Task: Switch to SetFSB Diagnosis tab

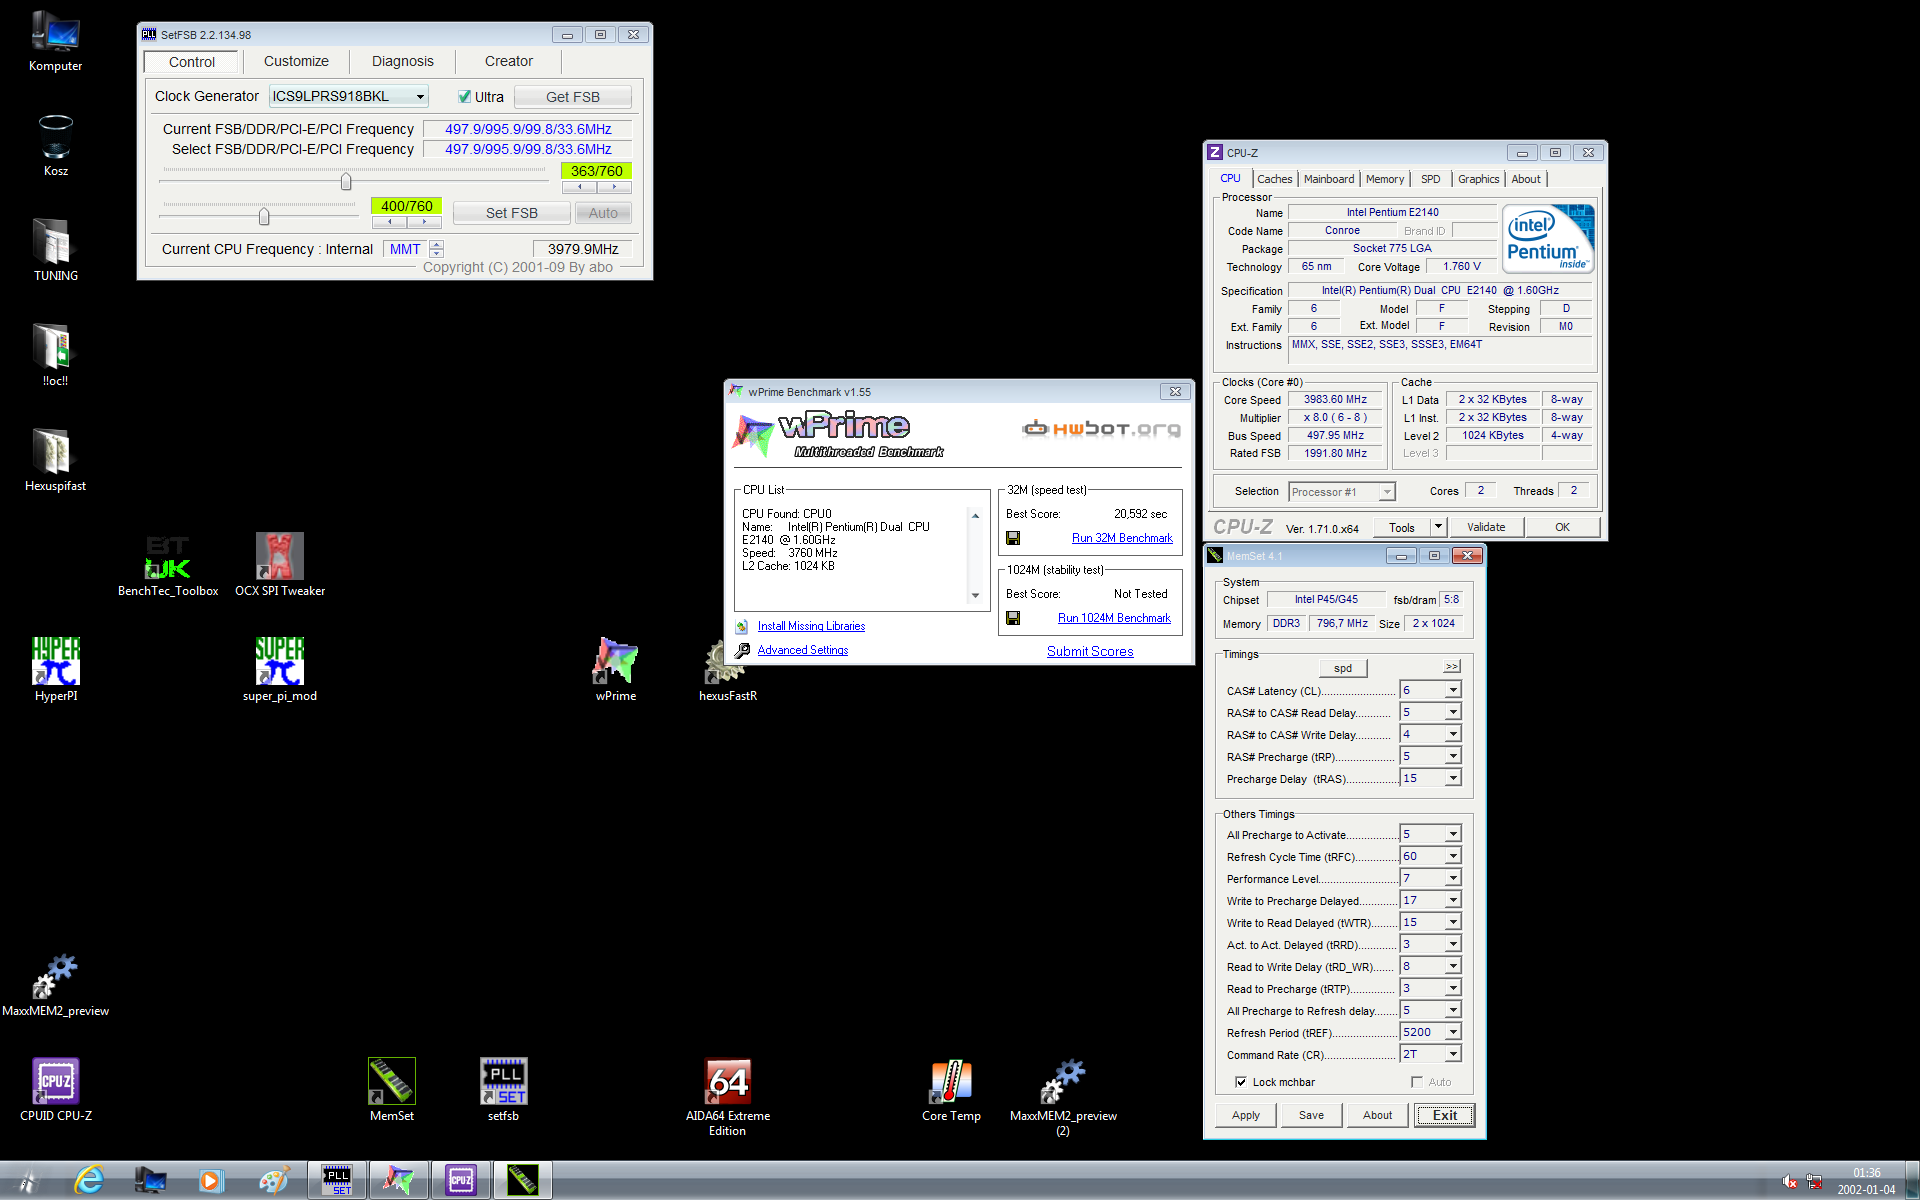Action: pos(403,61)
